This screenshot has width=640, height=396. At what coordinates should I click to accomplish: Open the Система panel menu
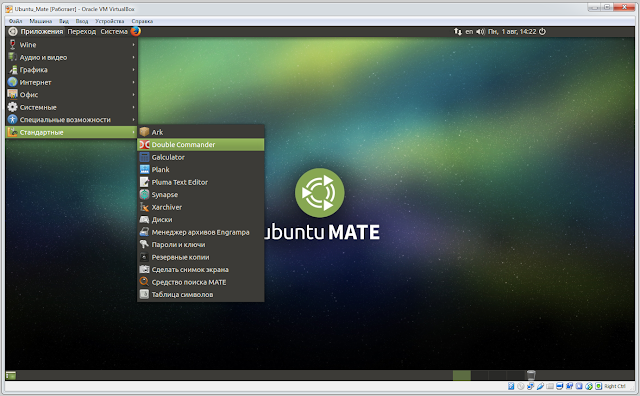point(114,31)
